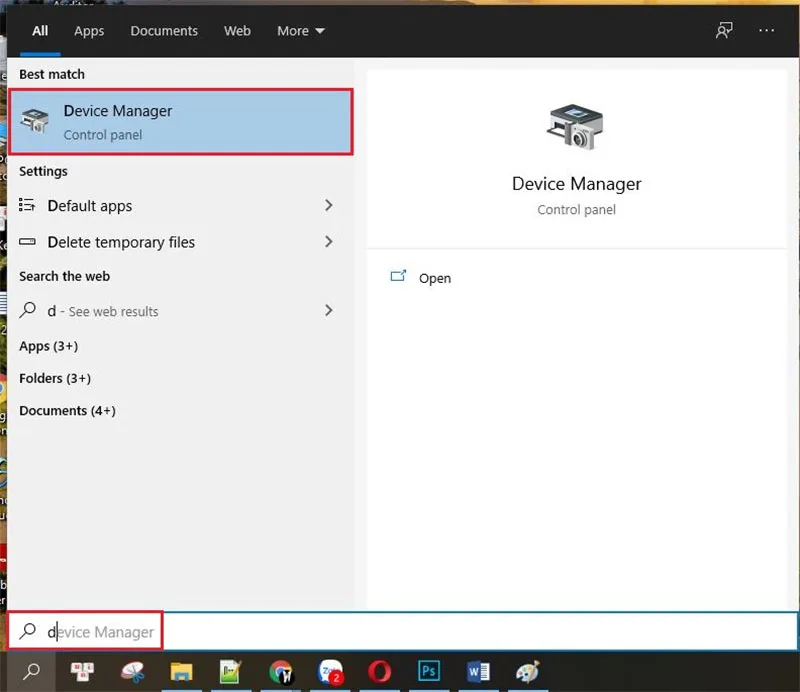Launch Google Chrome from taskbar

pos(280,672)
